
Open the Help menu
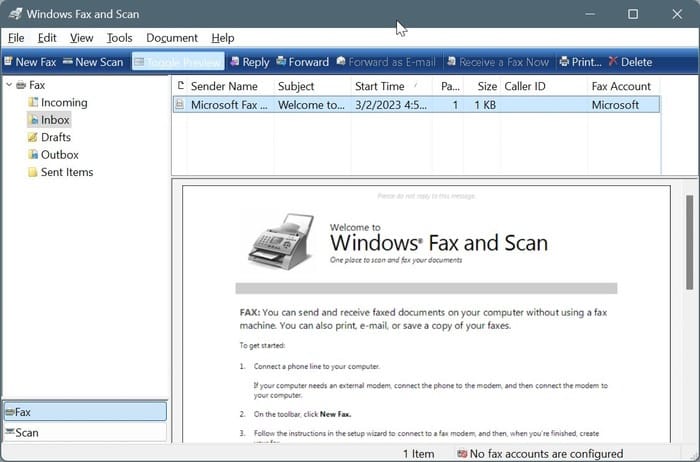tap(222, 38)
